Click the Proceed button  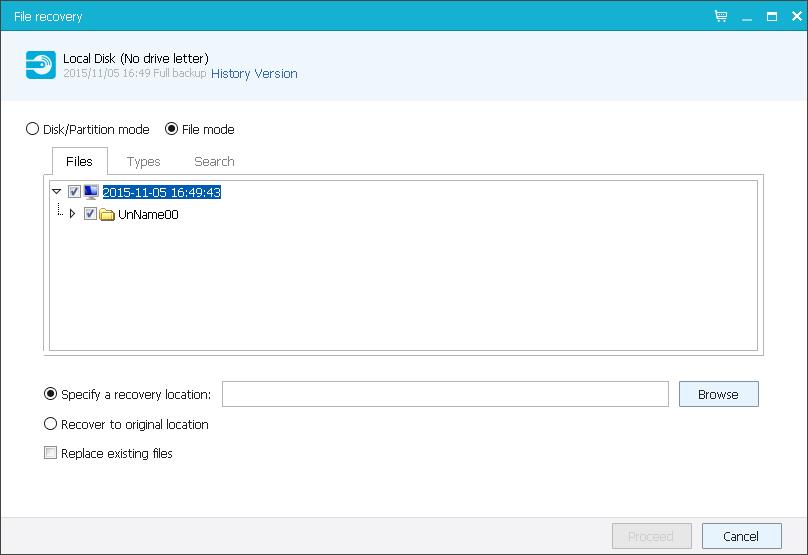(x=651, y=536)
